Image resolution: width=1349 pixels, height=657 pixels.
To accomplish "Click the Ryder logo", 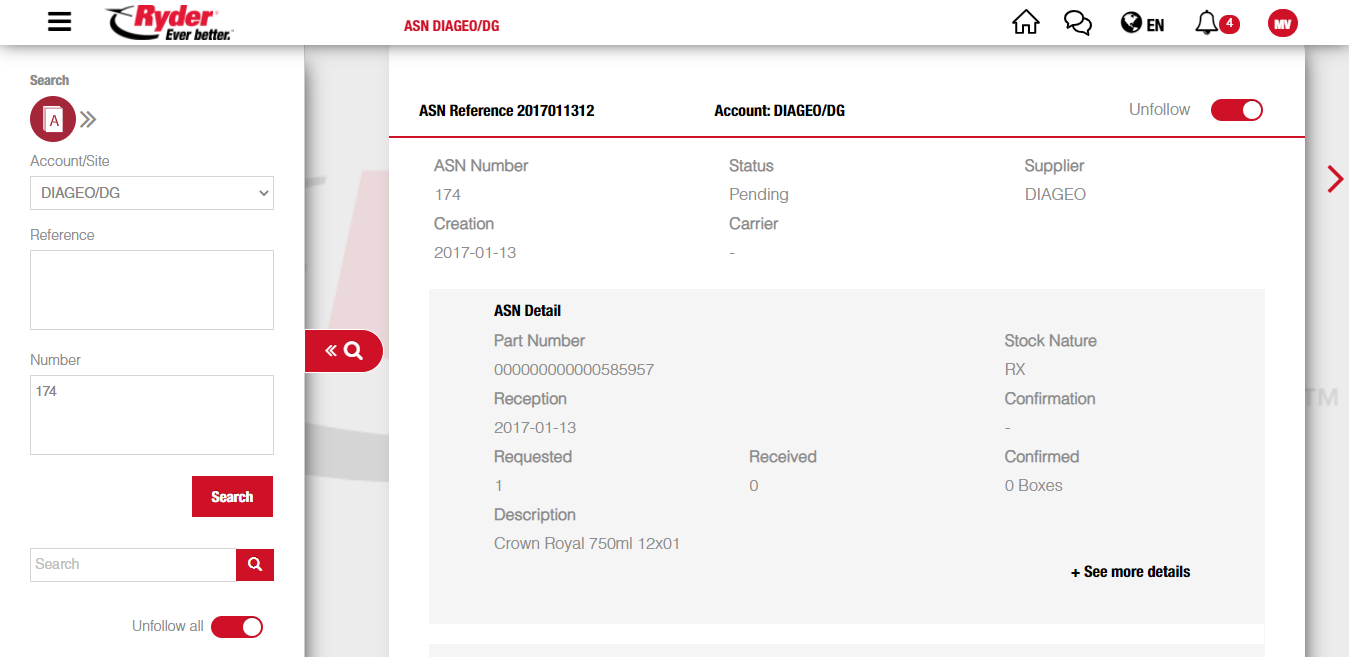I will click(169, 22).
